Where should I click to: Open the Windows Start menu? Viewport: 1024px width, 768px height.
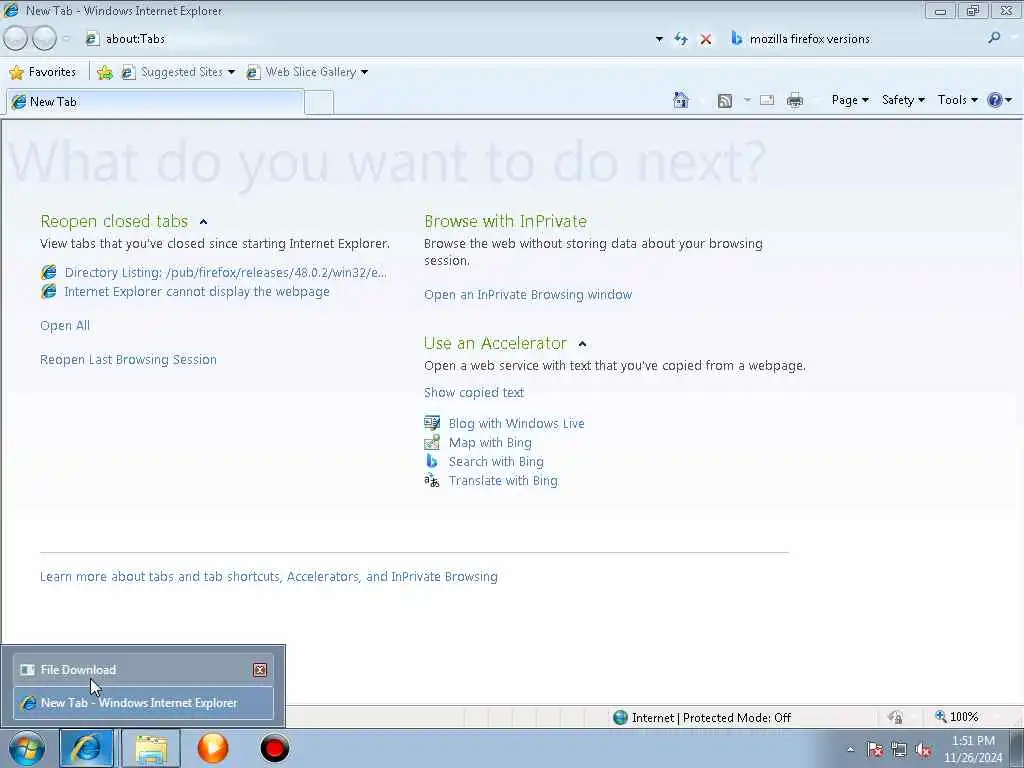(26, 748)
